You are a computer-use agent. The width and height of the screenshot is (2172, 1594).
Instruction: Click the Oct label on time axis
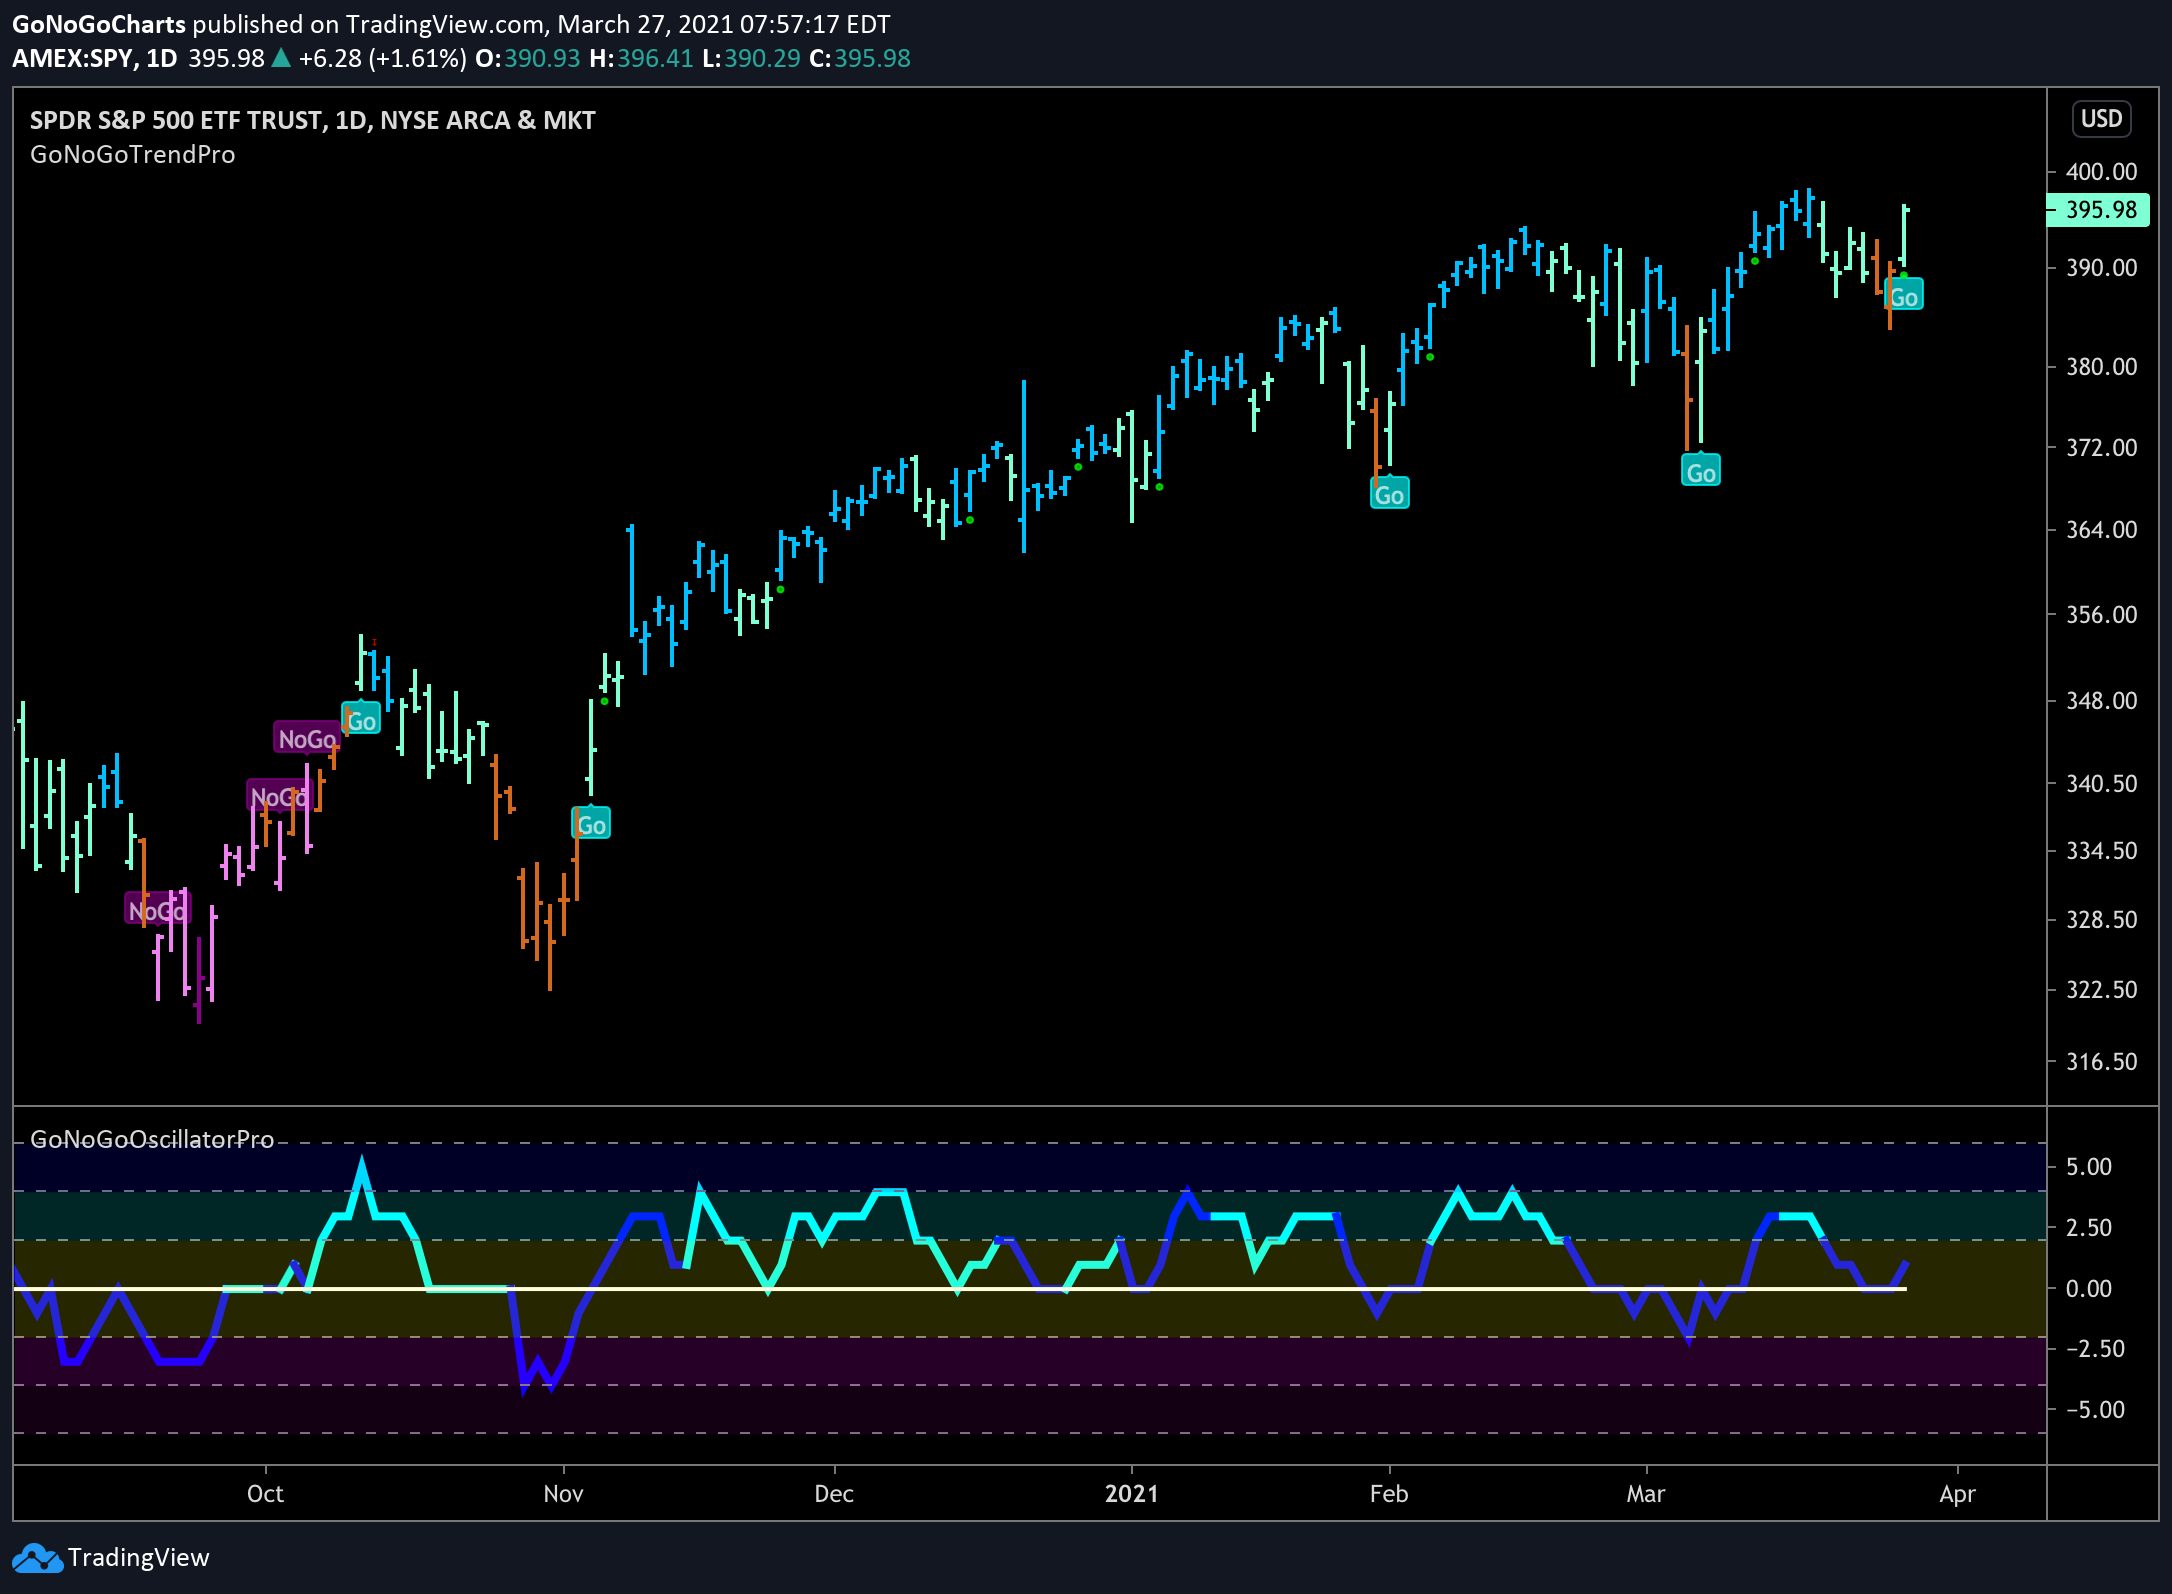[x=265, y=1494]
